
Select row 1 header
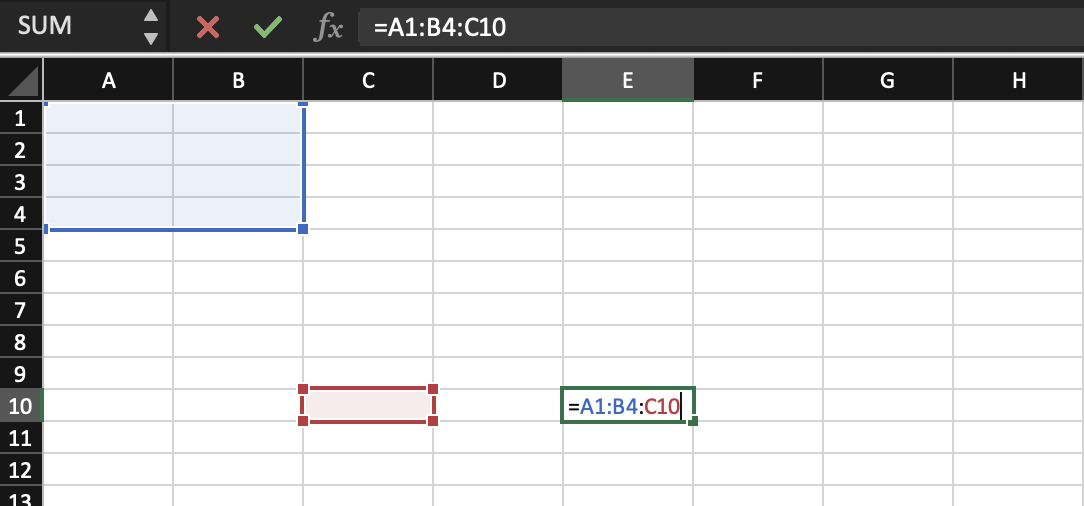[x=21, y=118]
